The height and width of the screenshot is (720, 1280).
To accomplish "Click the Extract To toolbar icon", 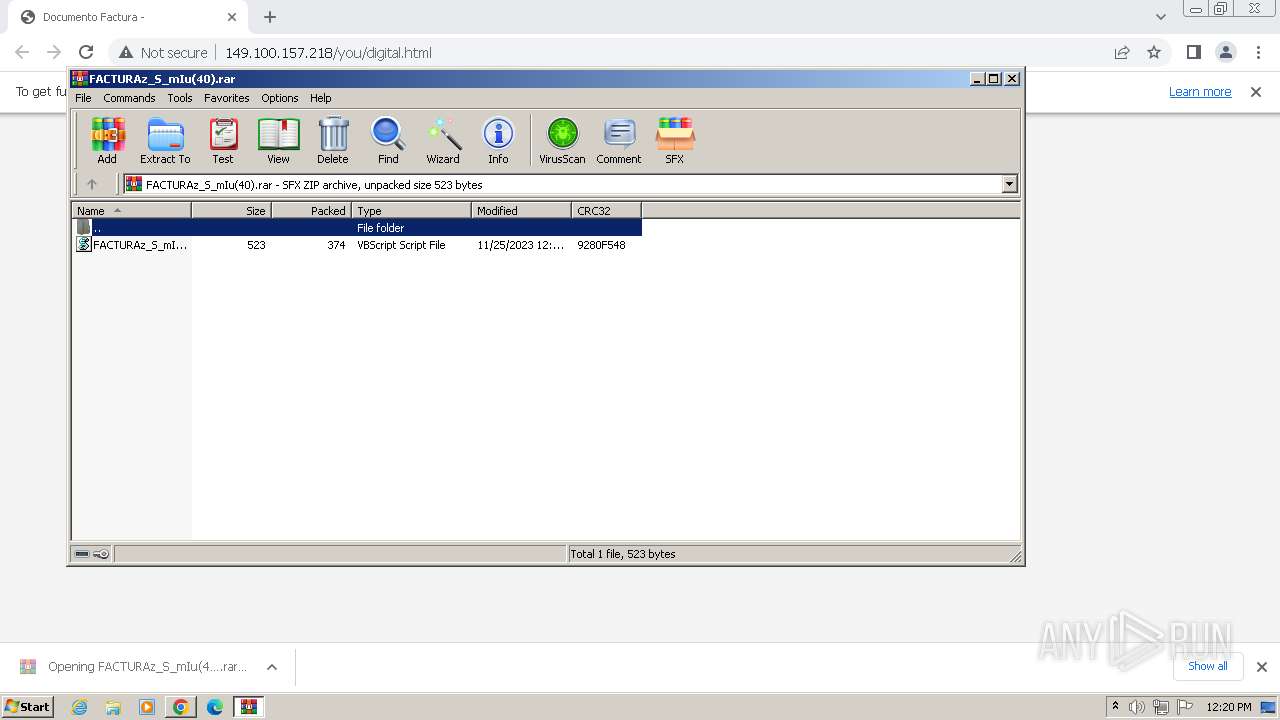I will point(165,140).
